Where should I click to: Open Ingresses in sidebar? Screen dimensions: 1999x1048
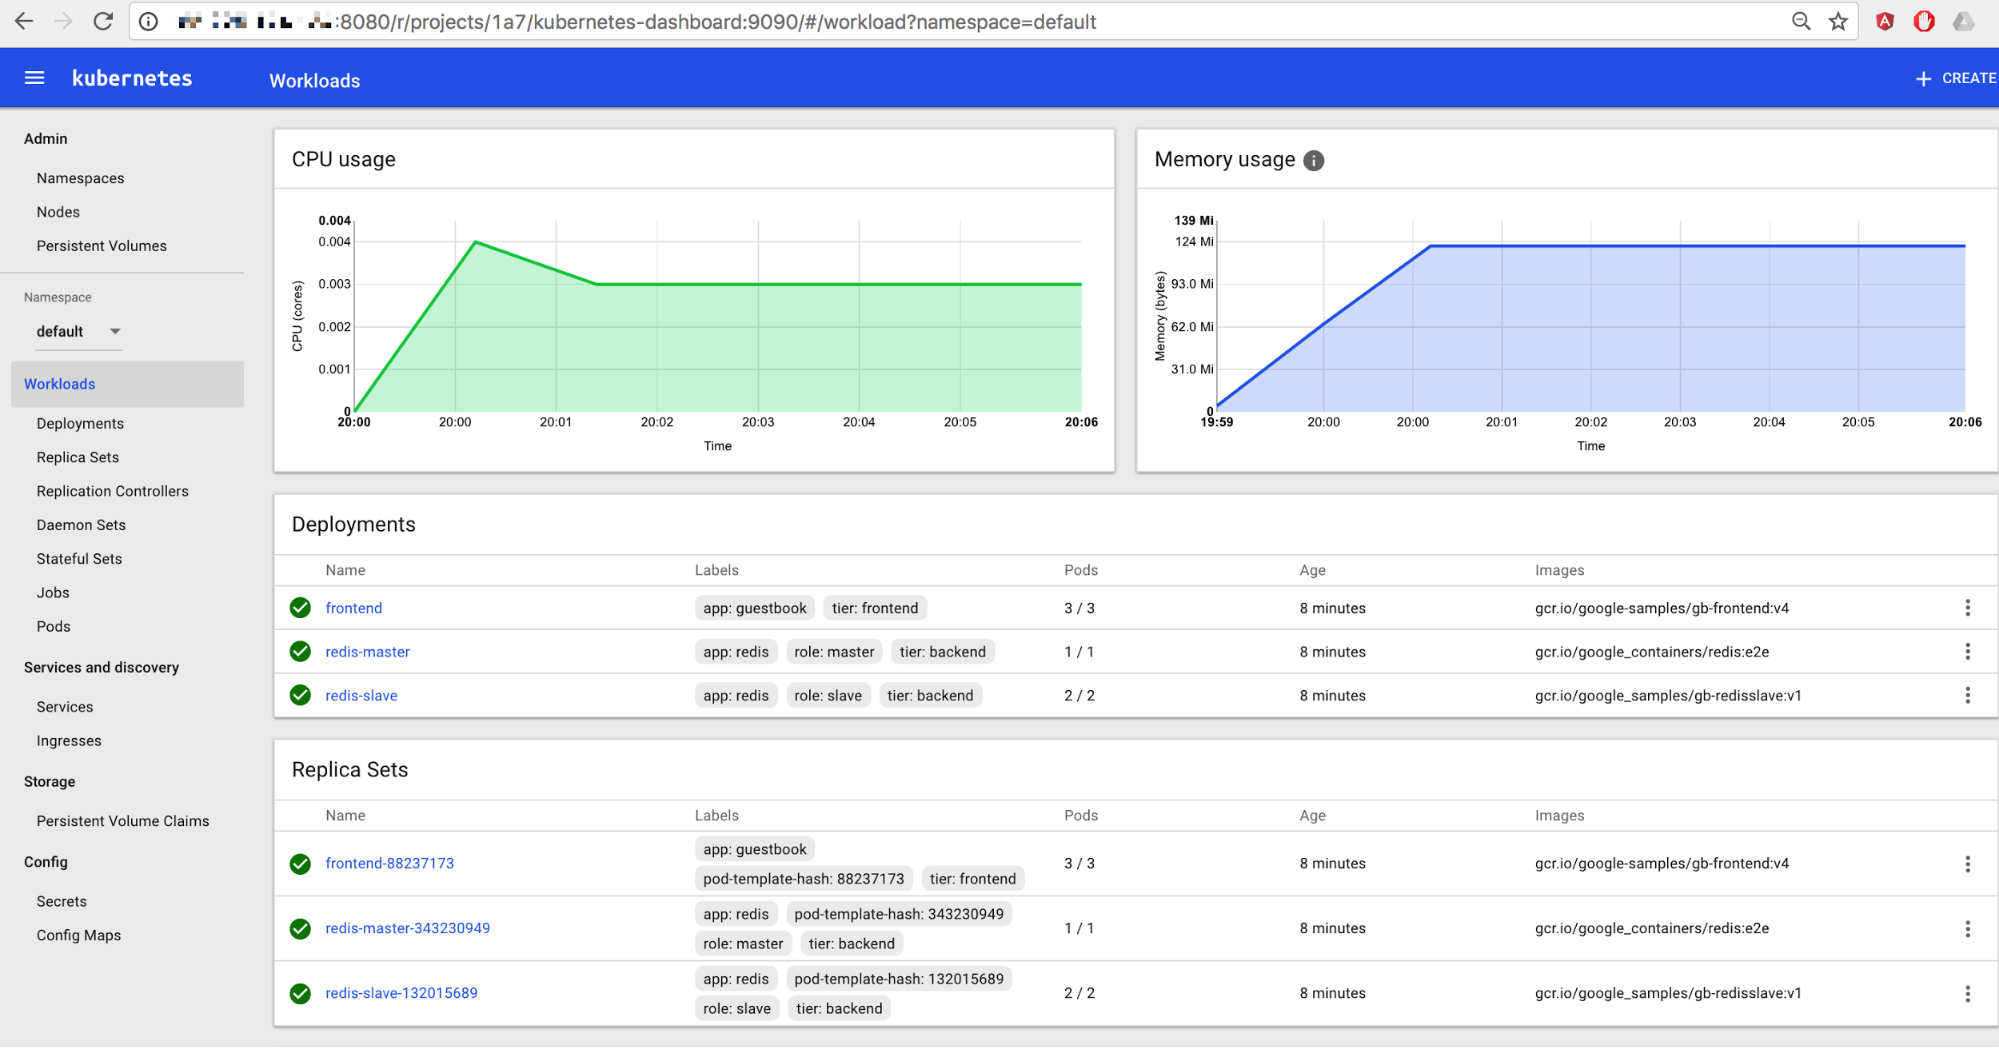(69, 741)
